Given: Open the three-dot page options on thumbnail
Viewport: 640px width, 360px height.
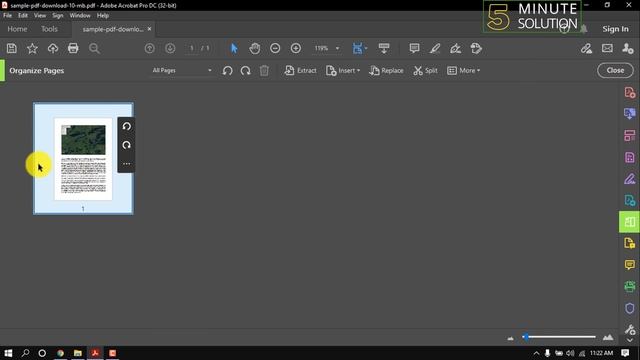Looking at the screenshot, I should (127, 164).
